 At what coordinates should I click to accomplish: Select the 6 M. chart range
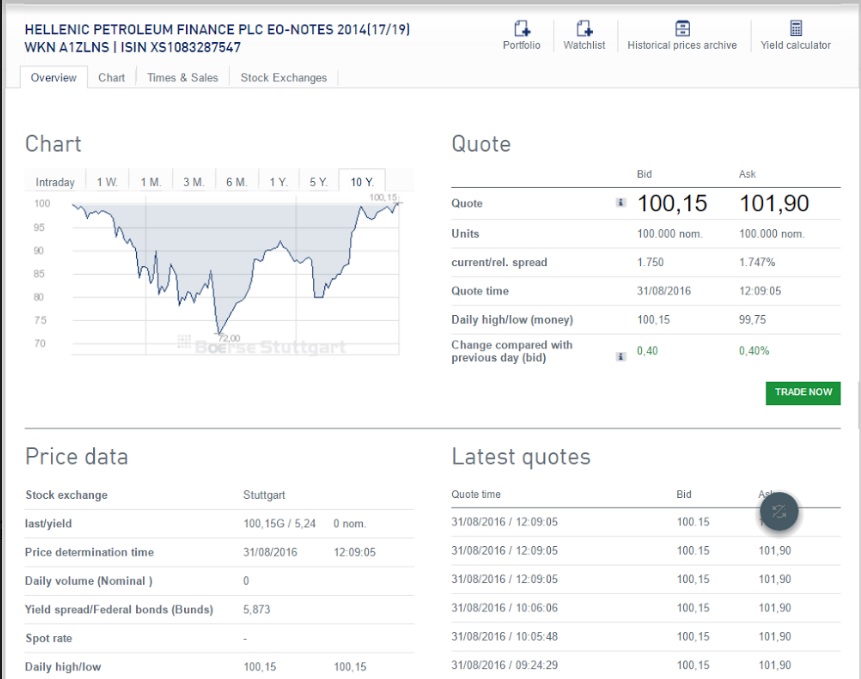[236, 182]
